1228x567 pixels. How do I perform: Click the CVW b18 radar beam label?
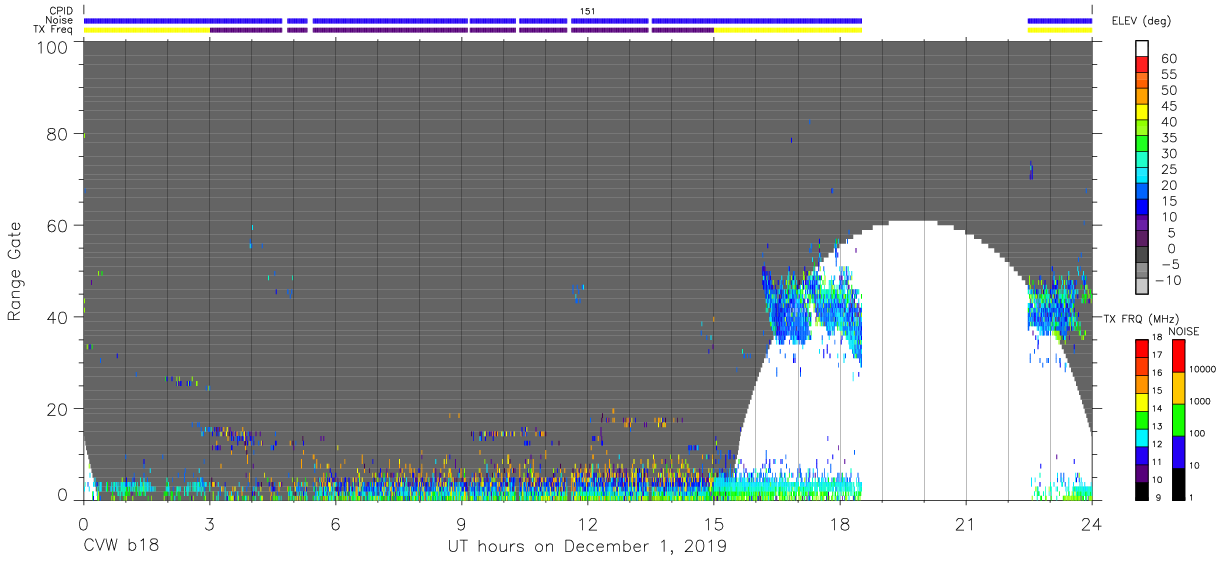121,547
